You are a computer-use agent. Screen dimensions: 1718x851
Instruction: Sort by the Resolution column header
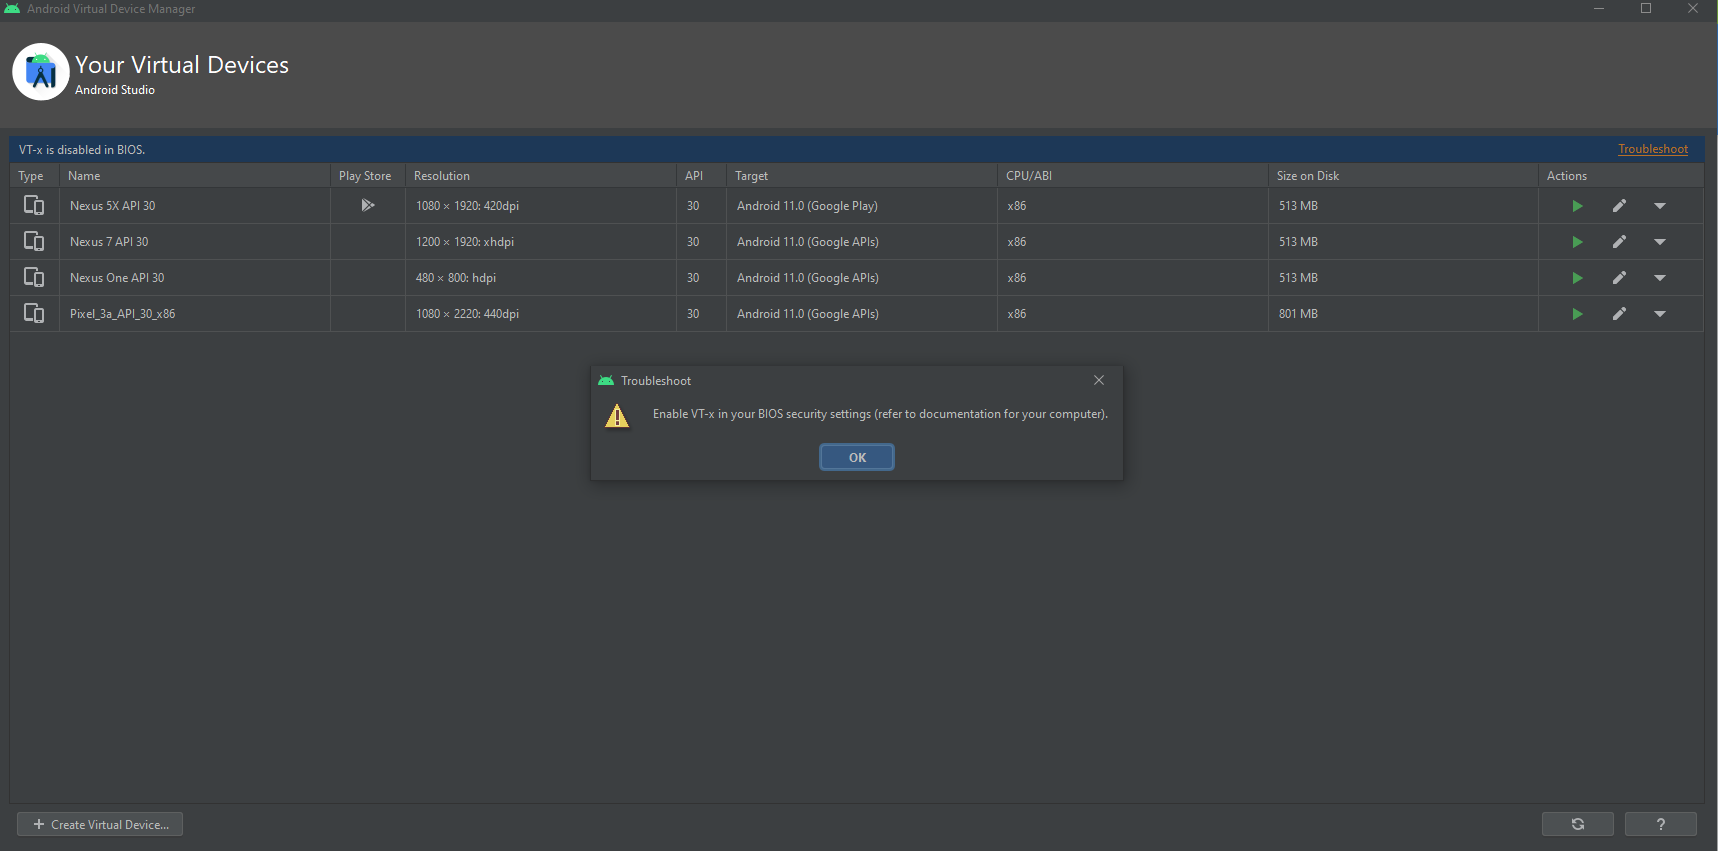click(541, 176)
